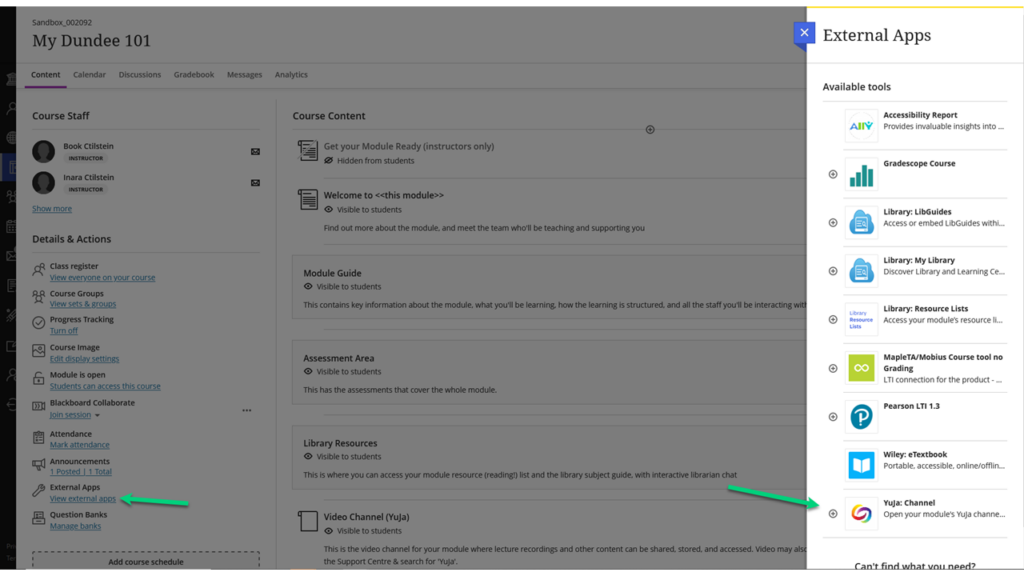Close the External Apps panel

(804, 33)
